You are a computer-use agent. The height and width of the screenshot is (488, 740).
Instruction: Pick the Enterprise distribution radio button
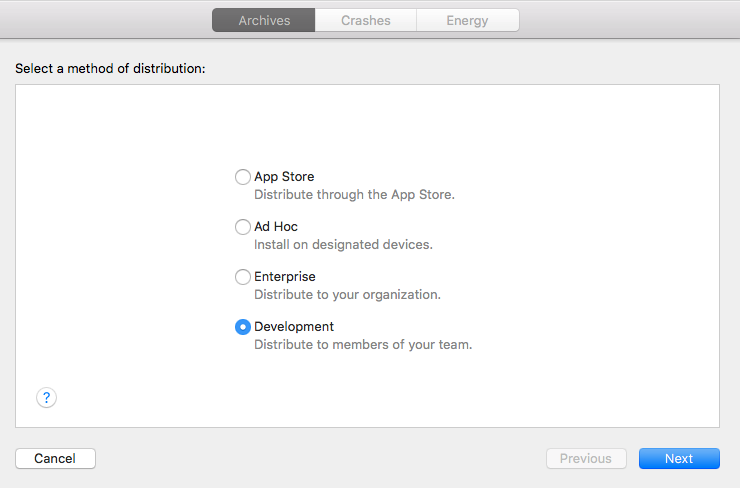pos(243,277)
